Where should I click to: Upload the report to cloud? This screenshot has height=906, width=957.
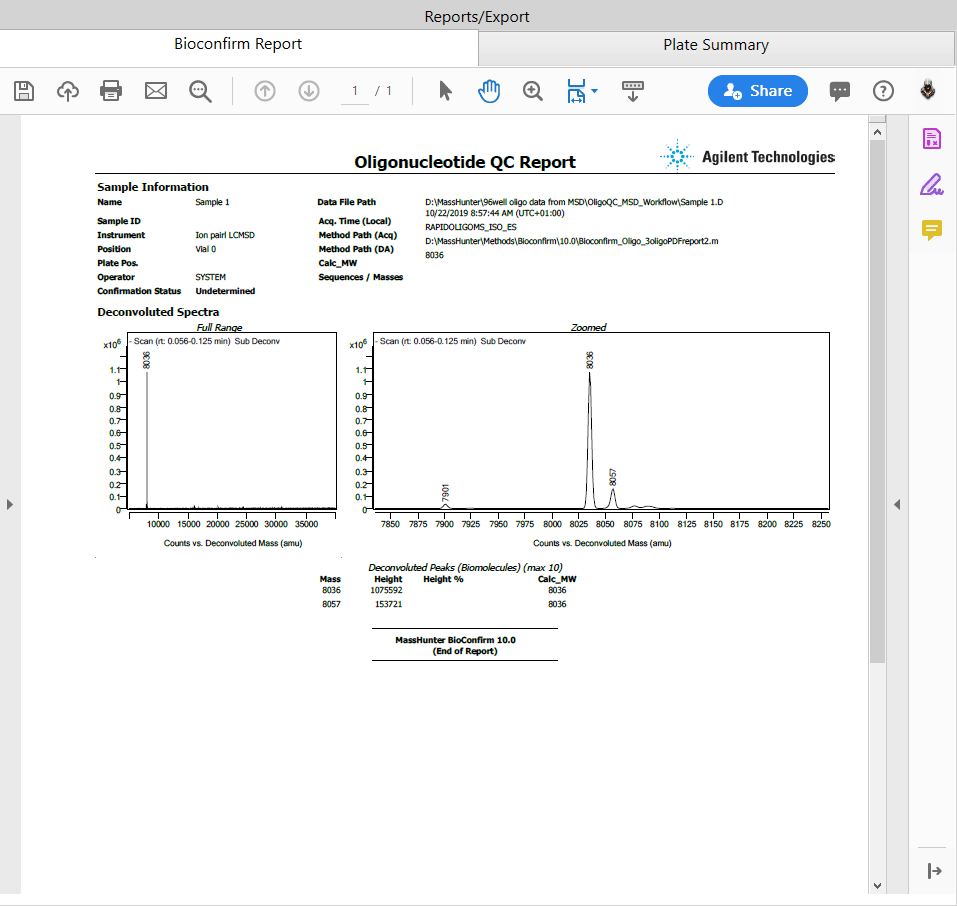(68, 91)
